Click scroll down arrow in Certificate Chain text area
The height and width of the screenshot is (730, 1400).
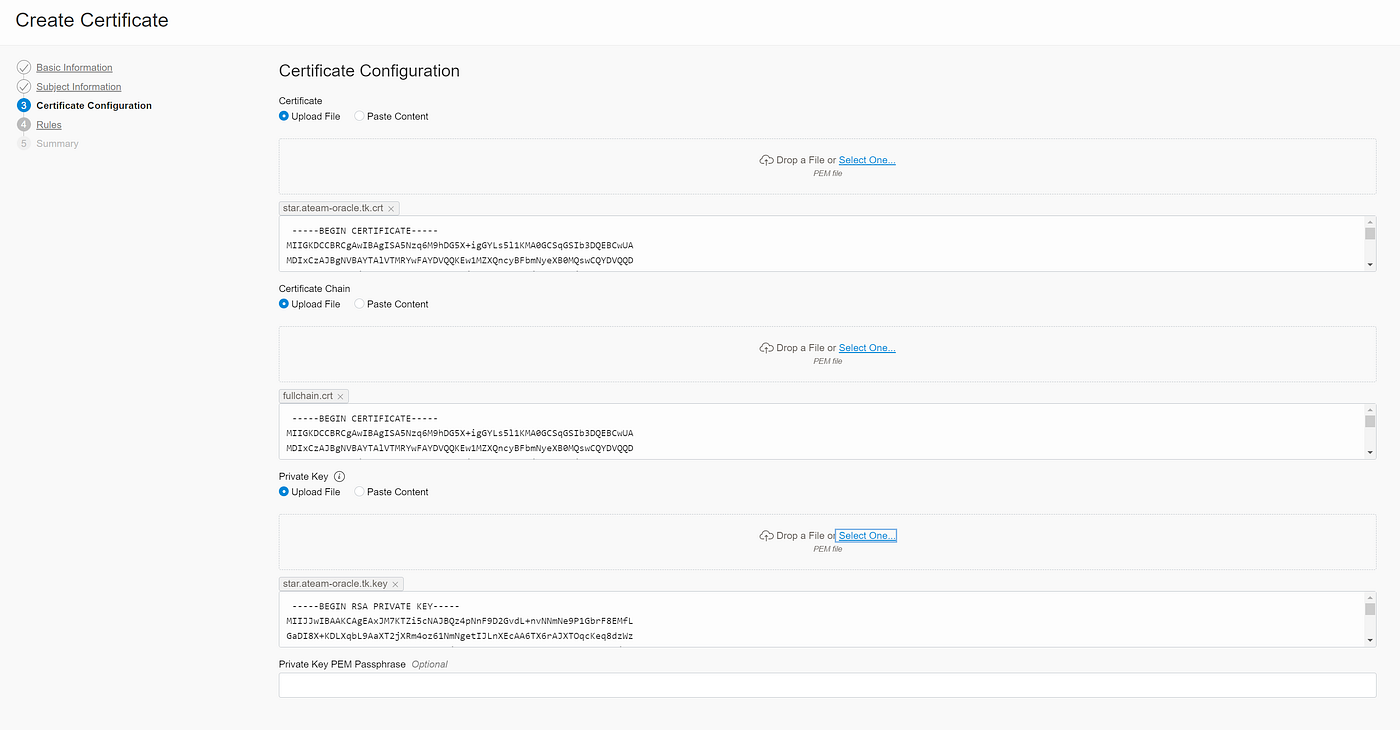point(1370,453)
